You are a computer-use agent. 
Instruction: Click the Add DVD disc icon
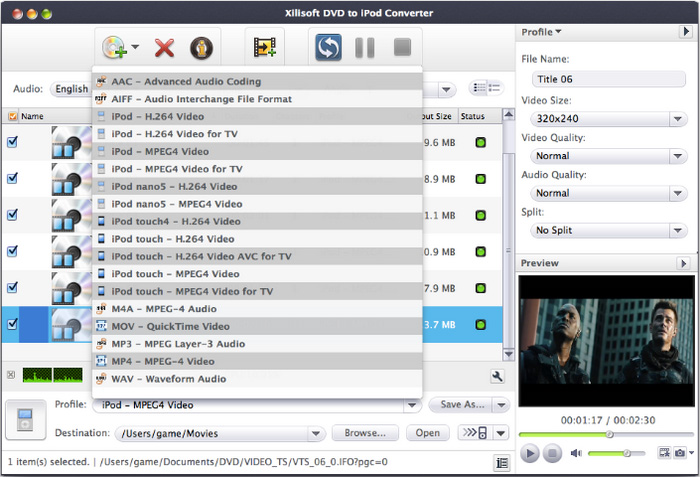coord(114,47)
